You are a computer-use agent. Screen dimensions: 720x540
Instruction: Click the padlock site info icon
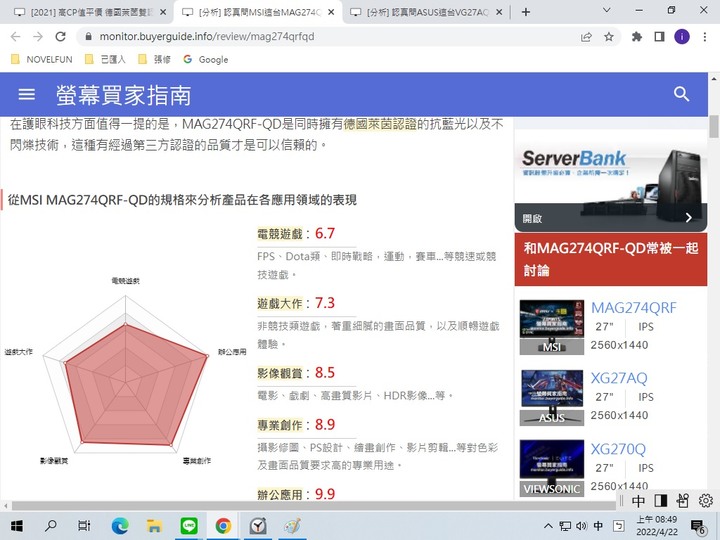coord(89,36)
